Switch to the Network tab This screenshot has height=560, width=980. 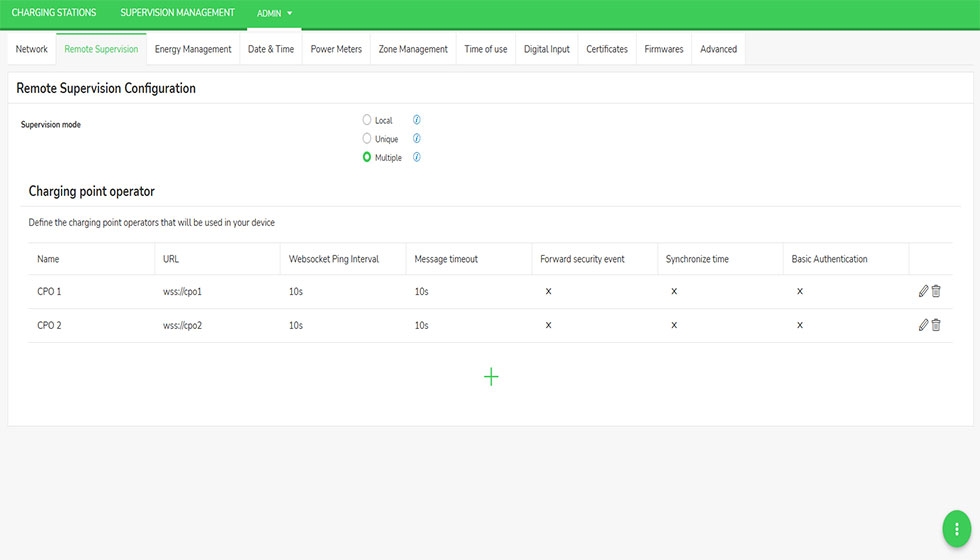tap(32, 49)
